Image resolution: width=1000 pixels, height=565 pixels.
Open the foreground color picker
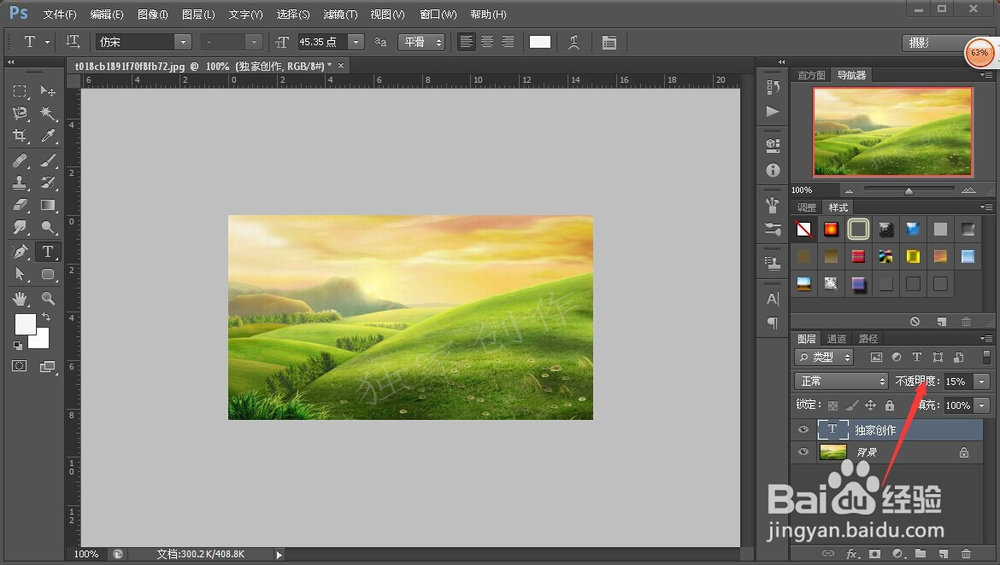pos(24,323)
